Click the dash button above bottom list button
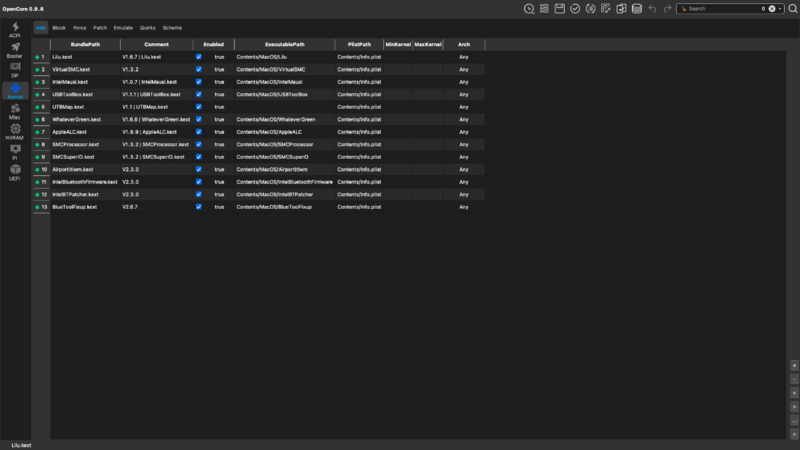Screen dimensions: 800x450 pos(794,420)
